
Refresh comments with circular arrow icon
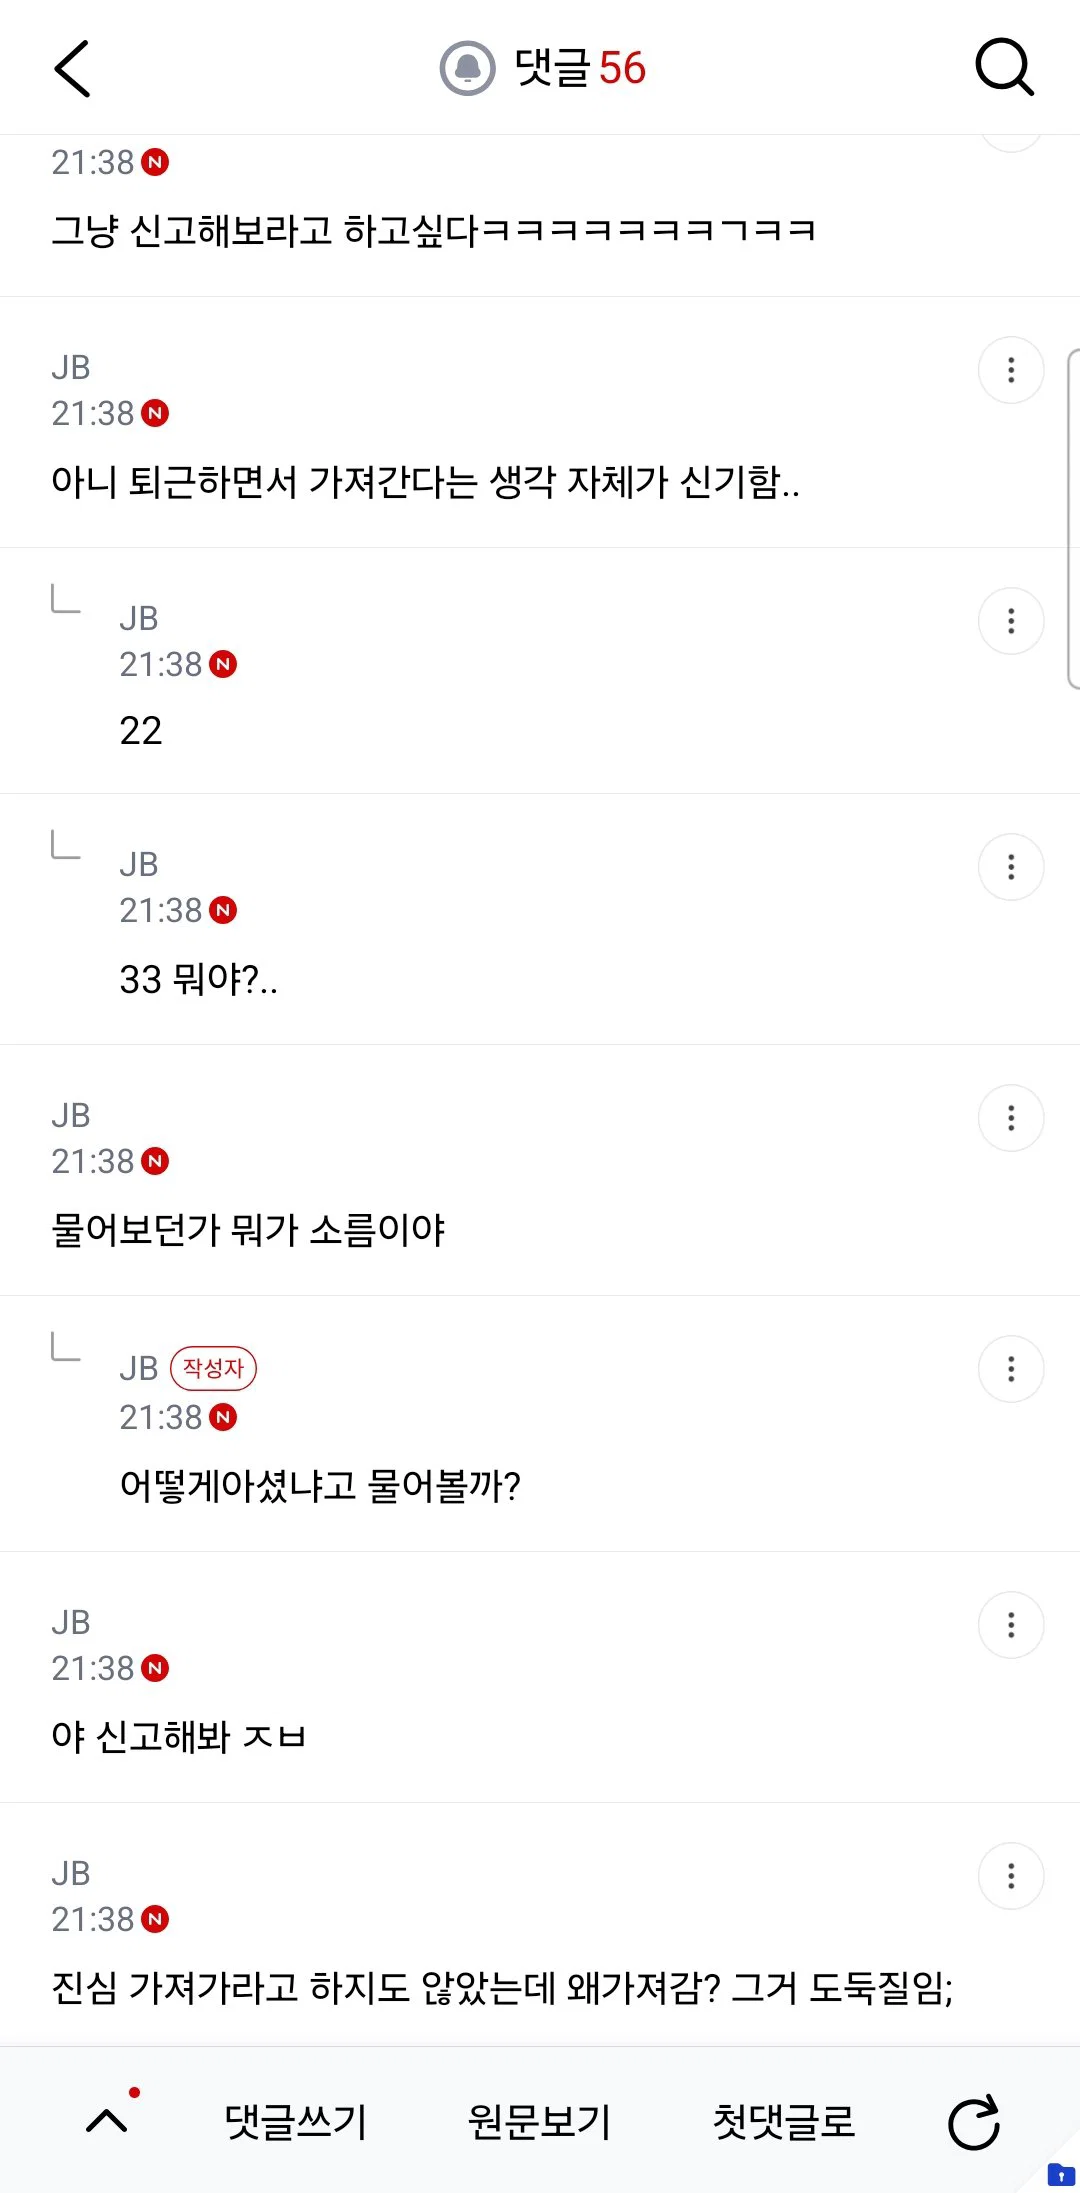click(974, 2122)
